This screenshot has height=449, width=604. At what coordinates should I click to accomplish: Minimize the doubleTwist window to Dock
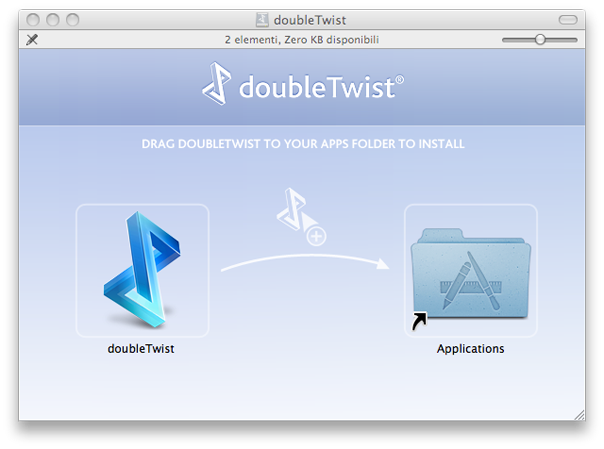click(54, 20)
